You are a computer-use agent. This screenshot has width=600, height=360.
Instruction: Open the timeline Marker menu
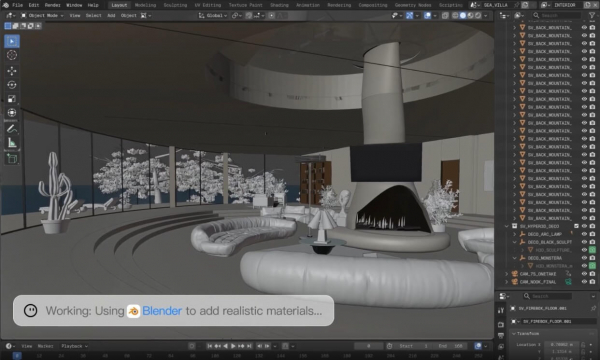click(x=45, y=346)
